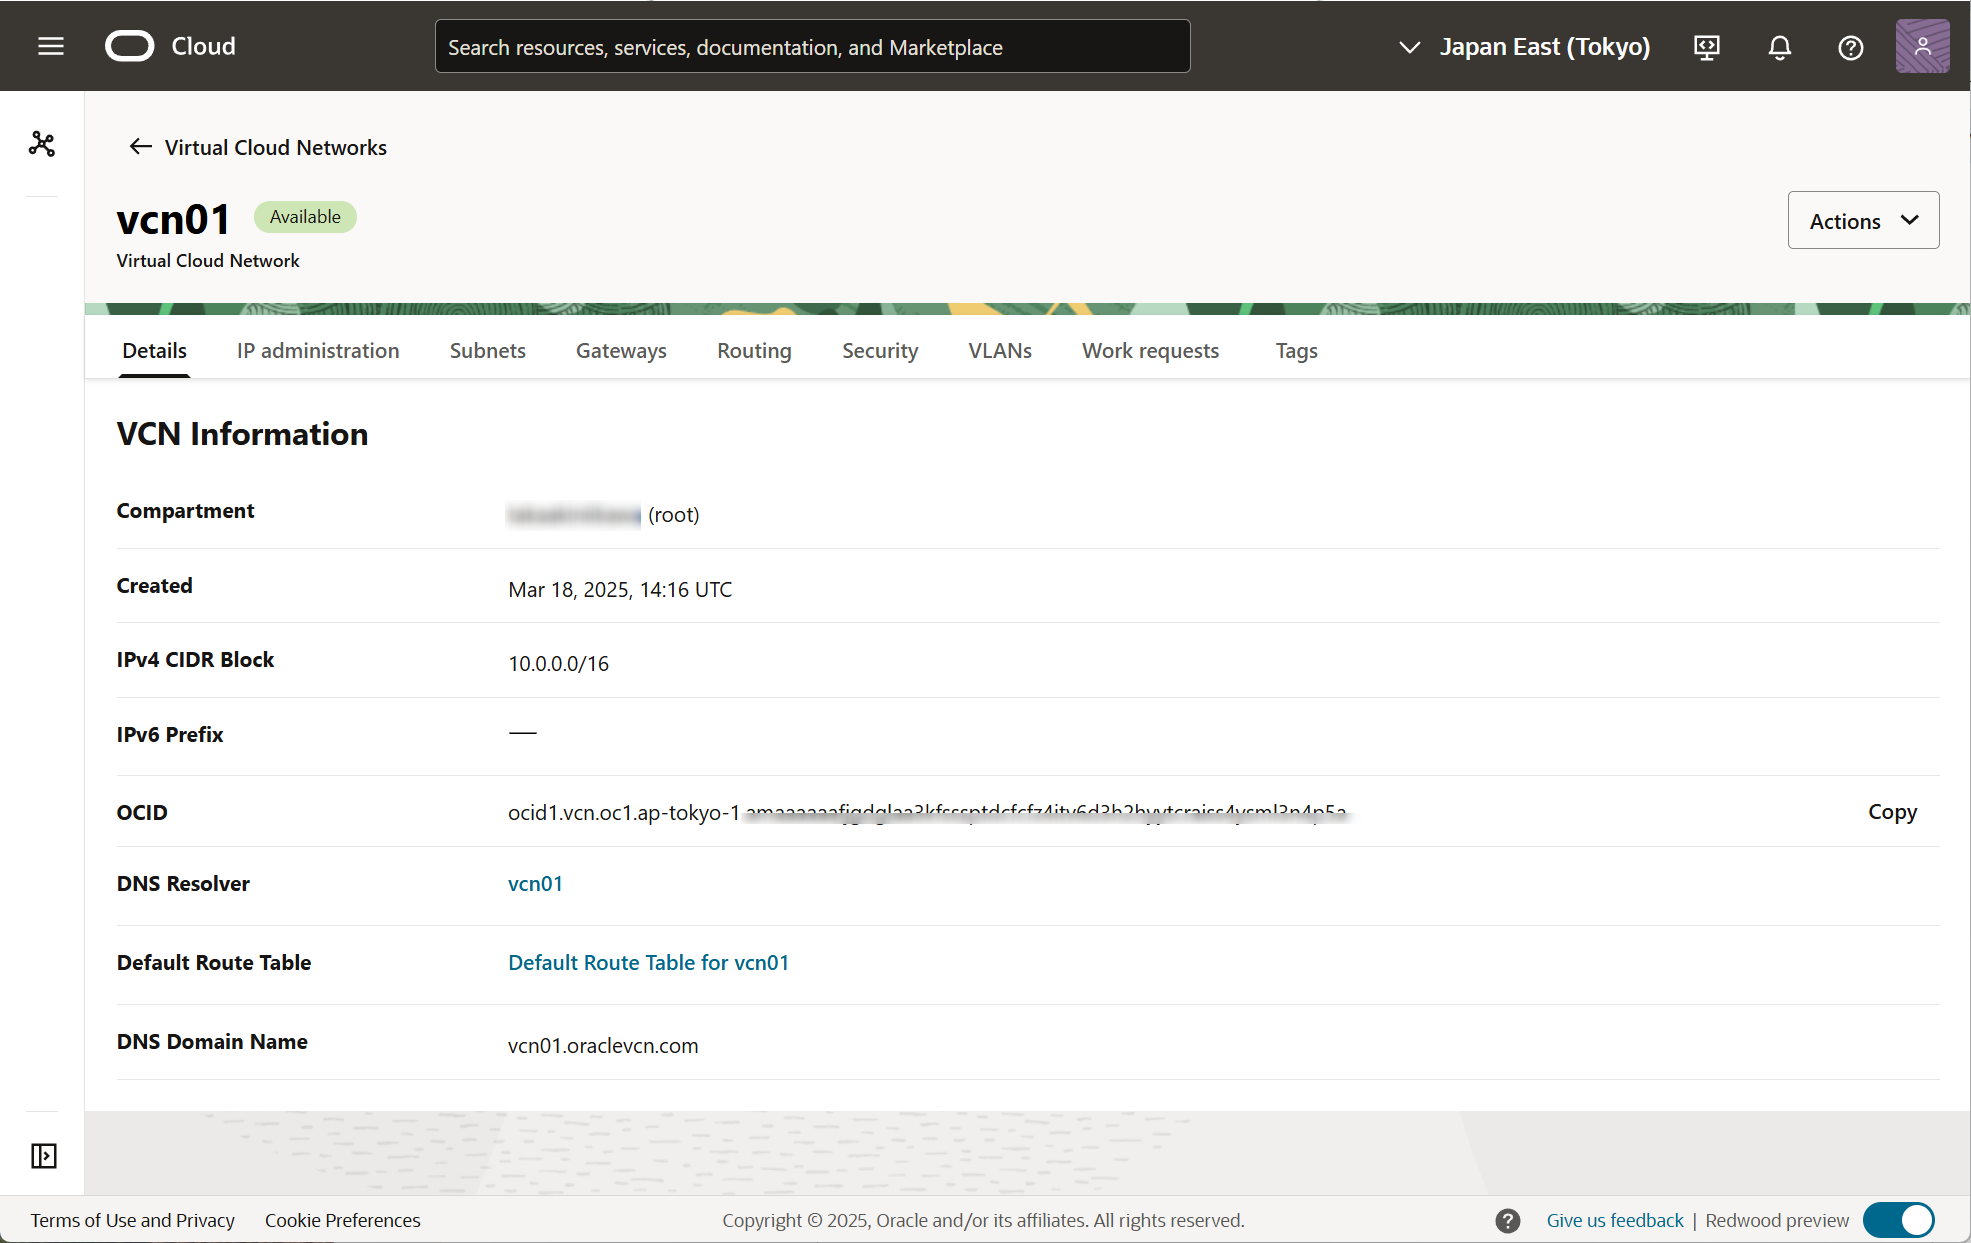Viewport: 1971px width, 1243px height.
Task: Go back to Virtual Cloud Networks
Action: [x=275, y=147]
